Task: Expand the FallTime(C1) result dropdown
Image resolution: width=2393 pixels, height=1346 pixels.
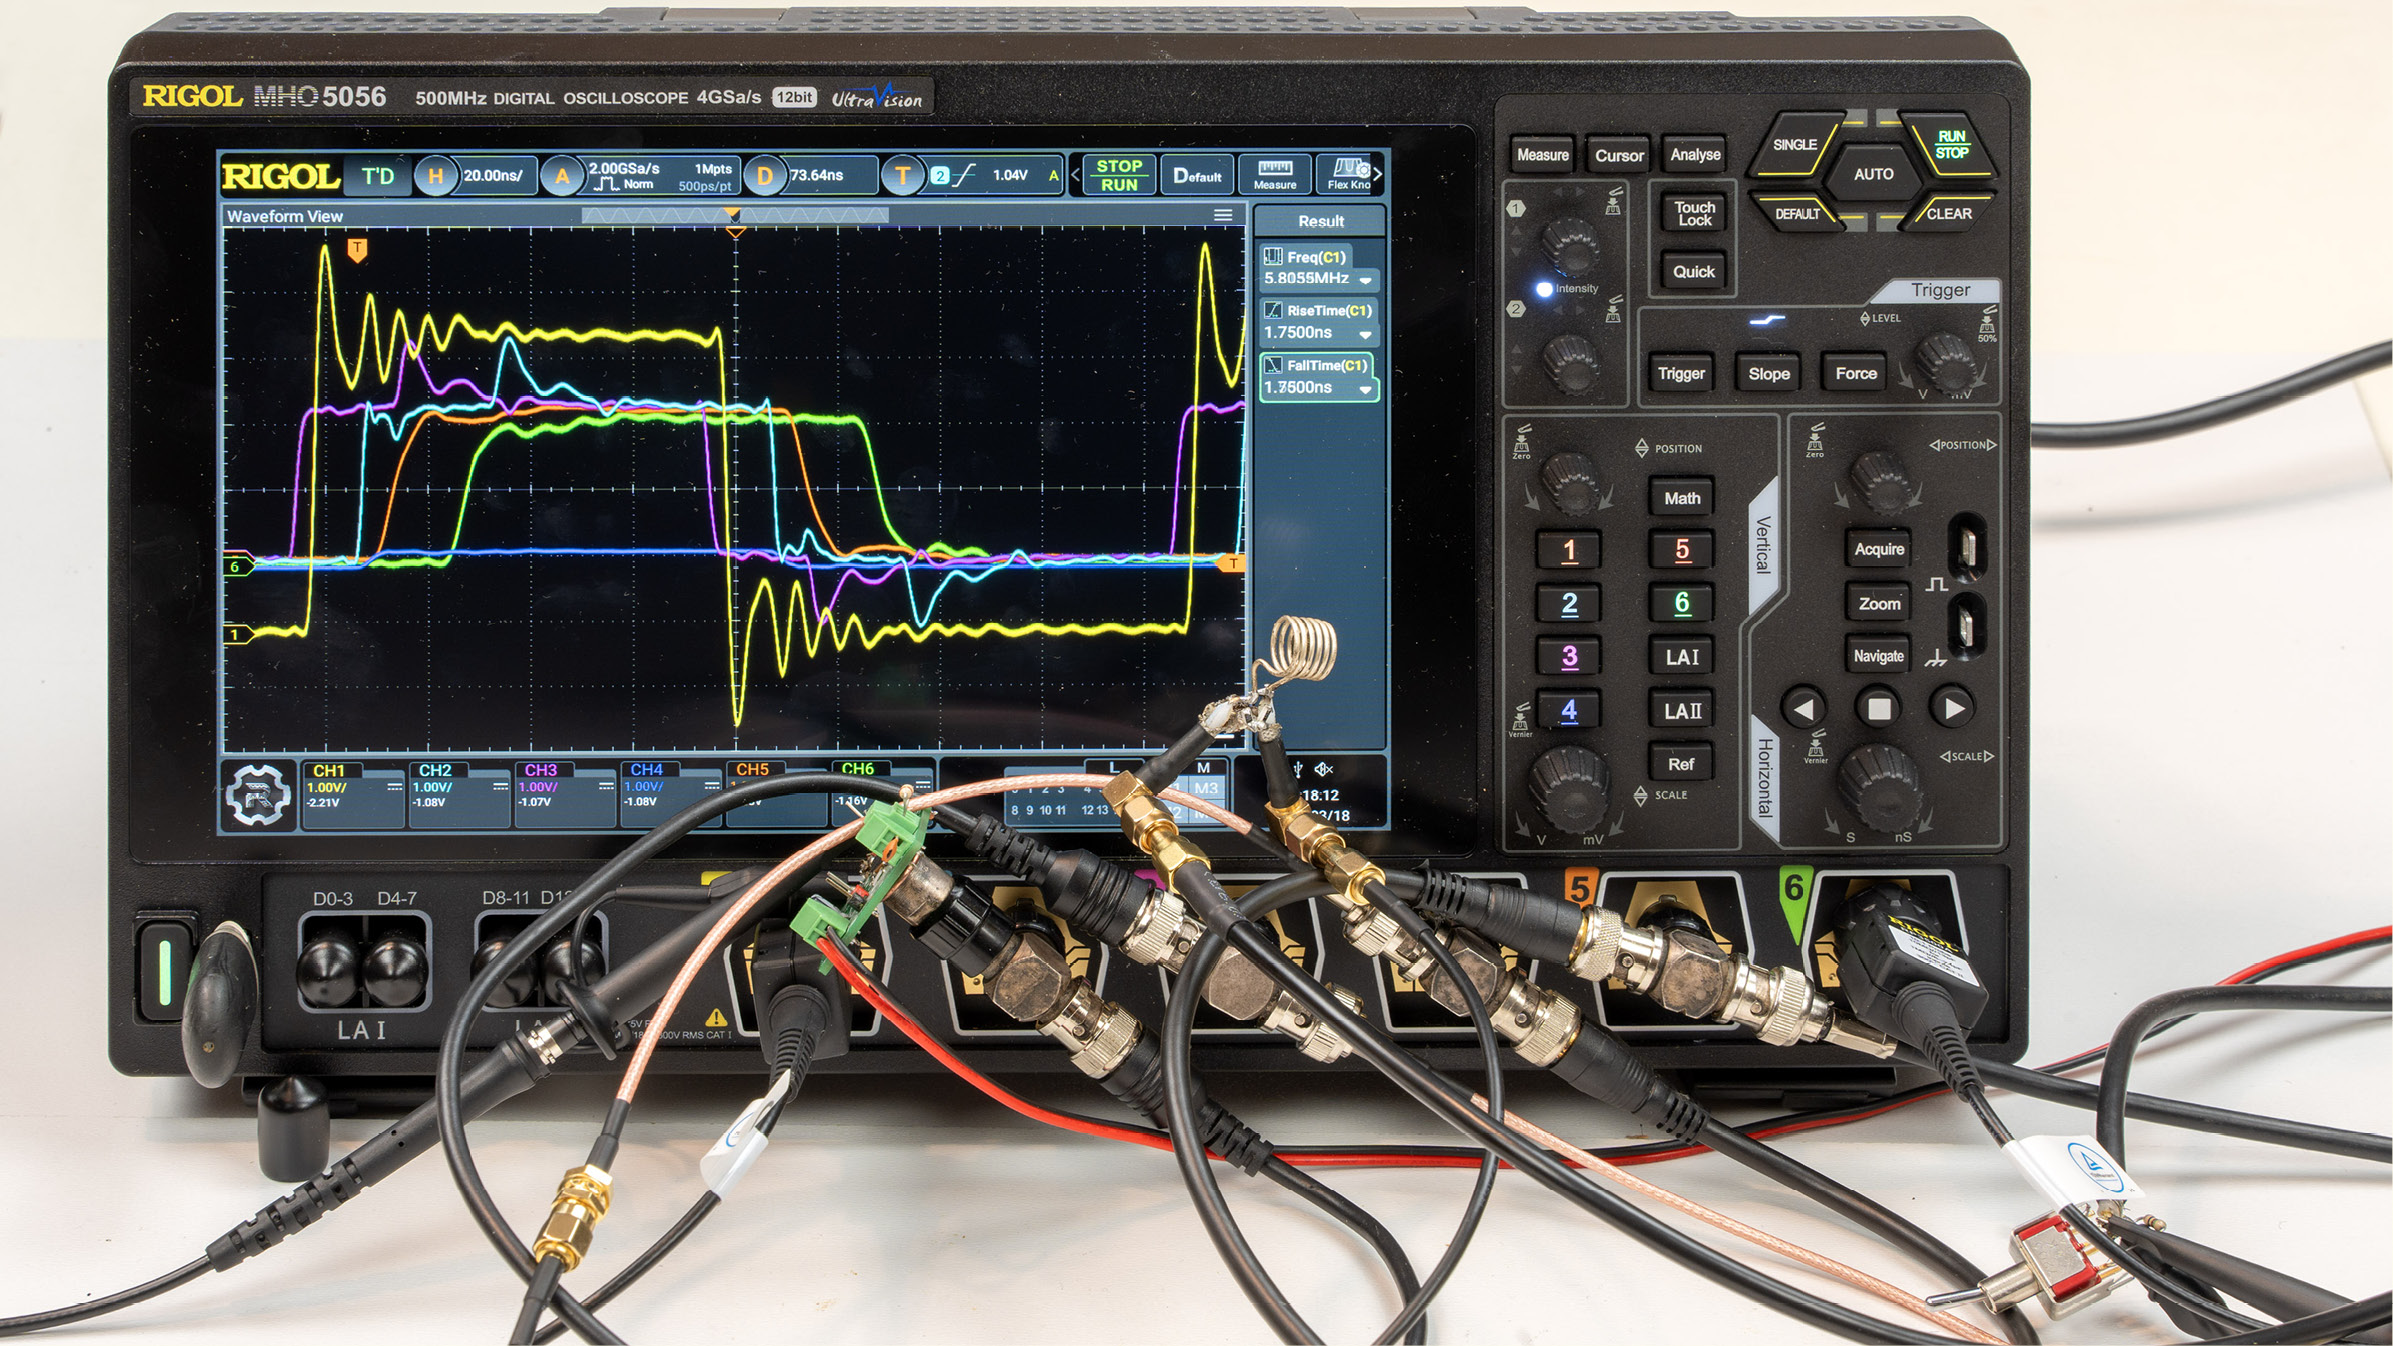Action: pos(1365,389)
